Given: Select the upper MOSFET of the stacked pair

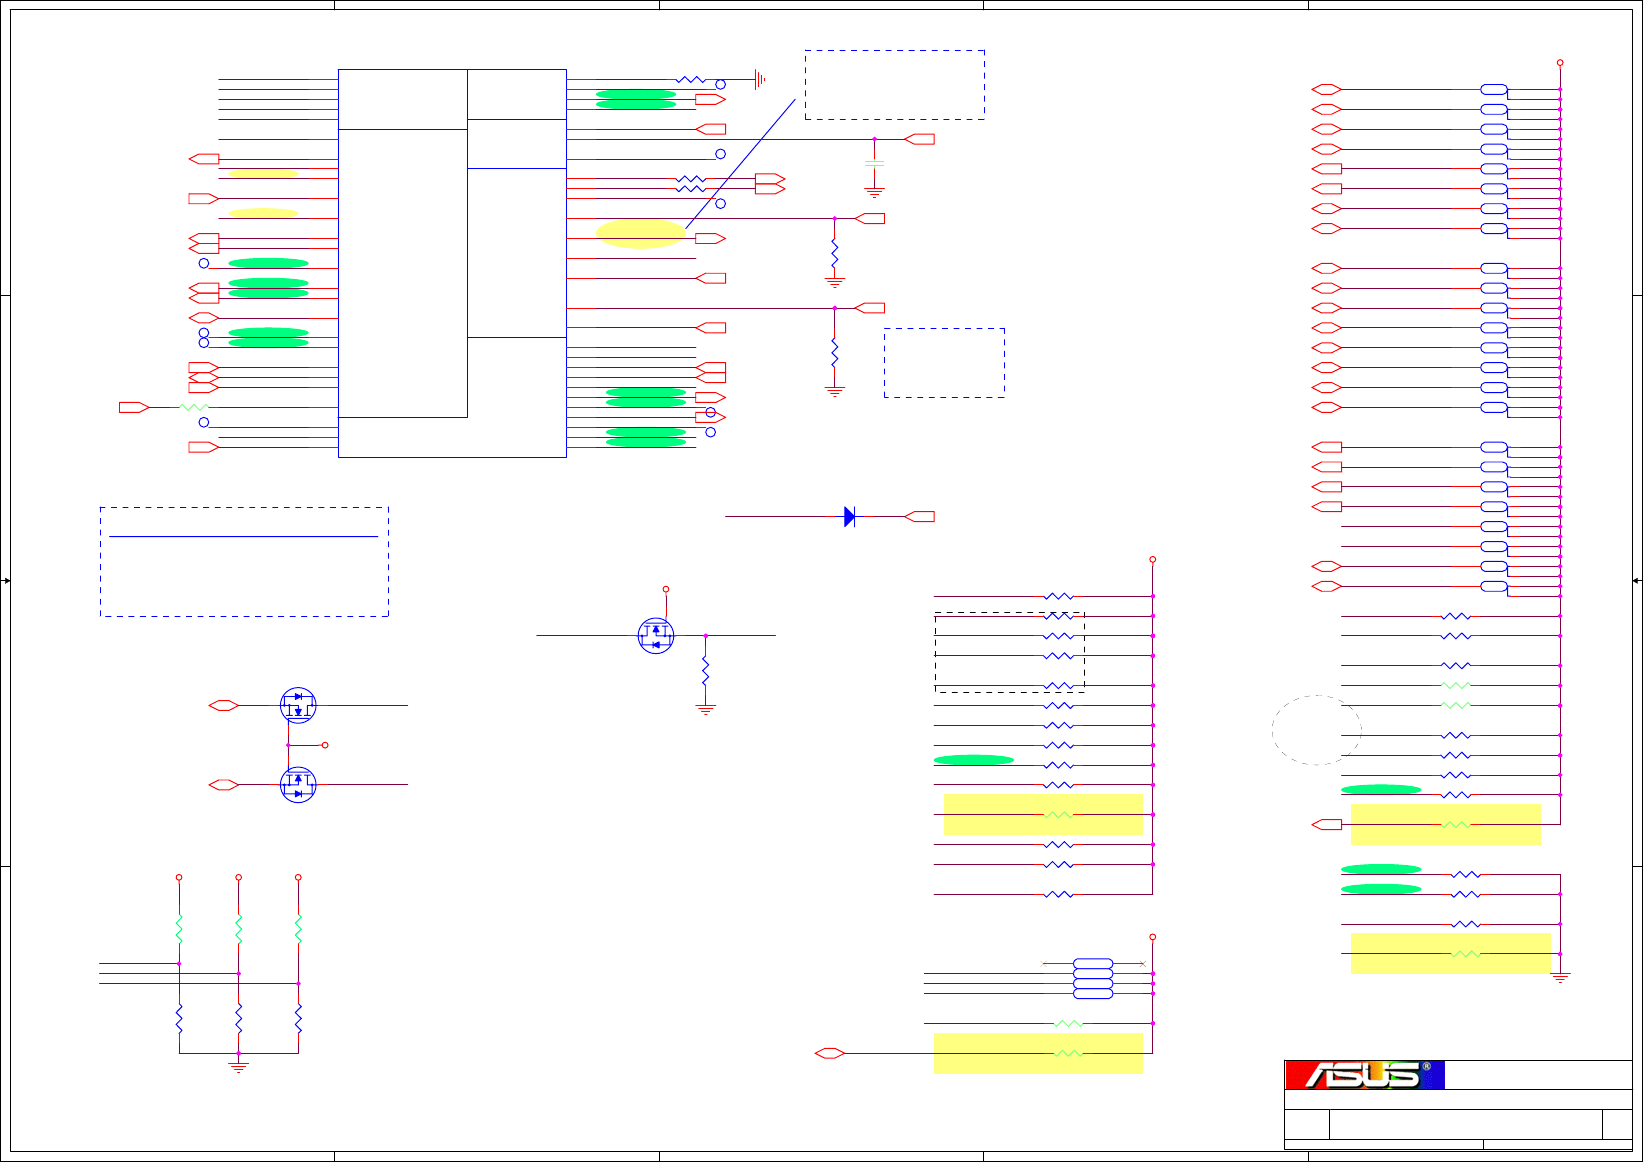Looking at the screenshot, I should pos(298,705).
